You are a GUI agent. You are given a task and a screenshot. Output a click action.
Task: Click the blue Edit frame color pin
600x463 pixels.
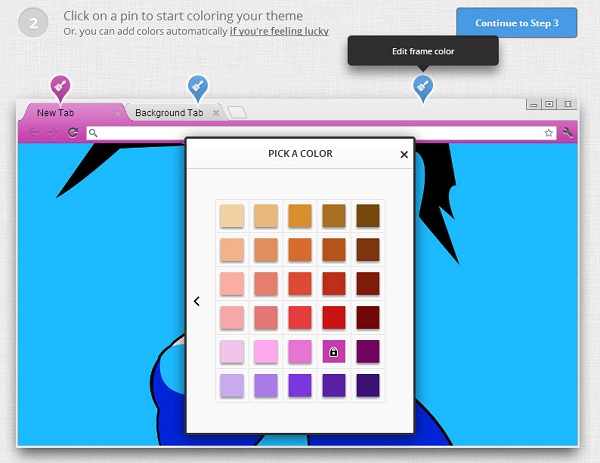coord(423,87)
